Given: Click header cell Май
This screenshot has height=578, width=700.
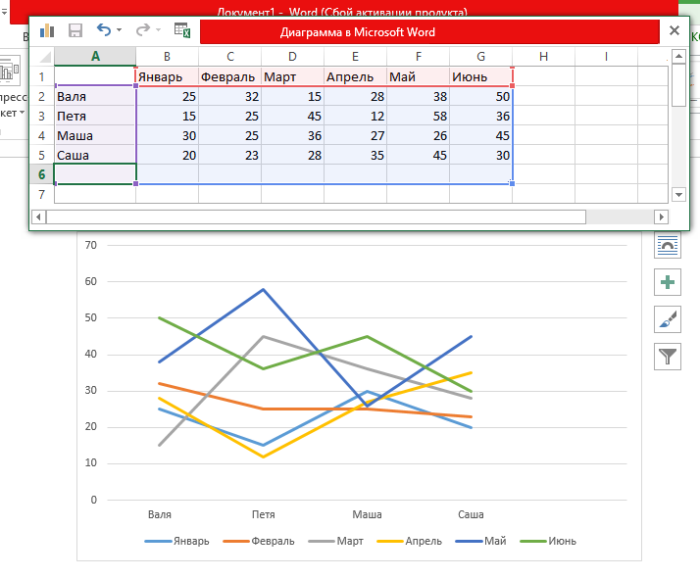Looking at the screenshot, I should (x=418, y=77).
